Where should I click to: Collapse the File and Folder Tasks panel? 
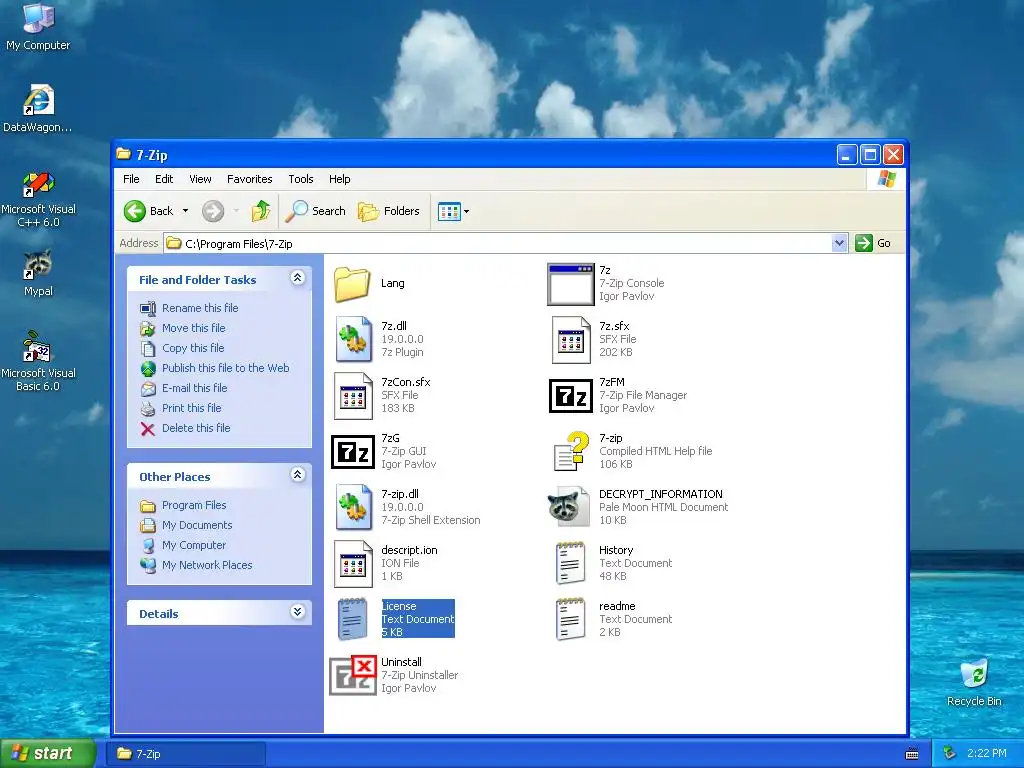click(x=298, y=278)
